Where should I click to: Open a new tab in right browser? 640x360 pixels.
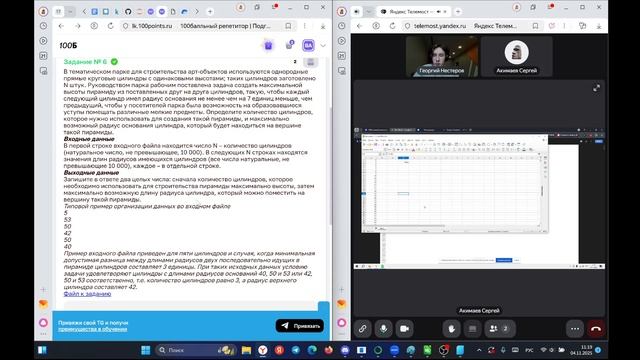tap(458, 11)
